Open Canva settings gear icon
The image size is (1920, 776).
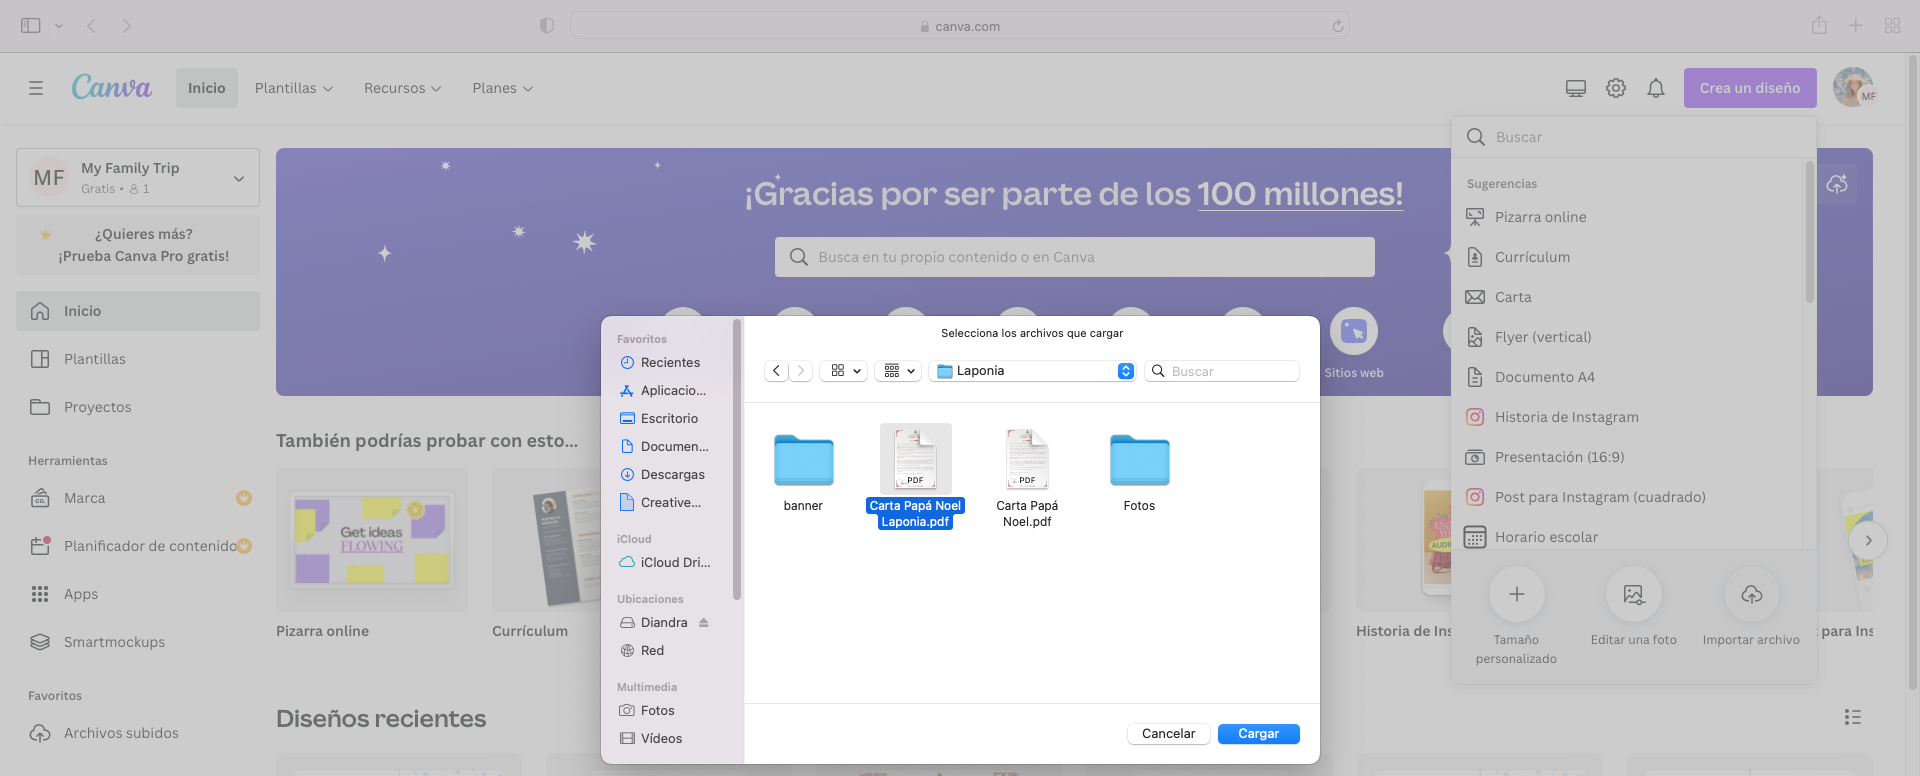[x=1616, y=88]
